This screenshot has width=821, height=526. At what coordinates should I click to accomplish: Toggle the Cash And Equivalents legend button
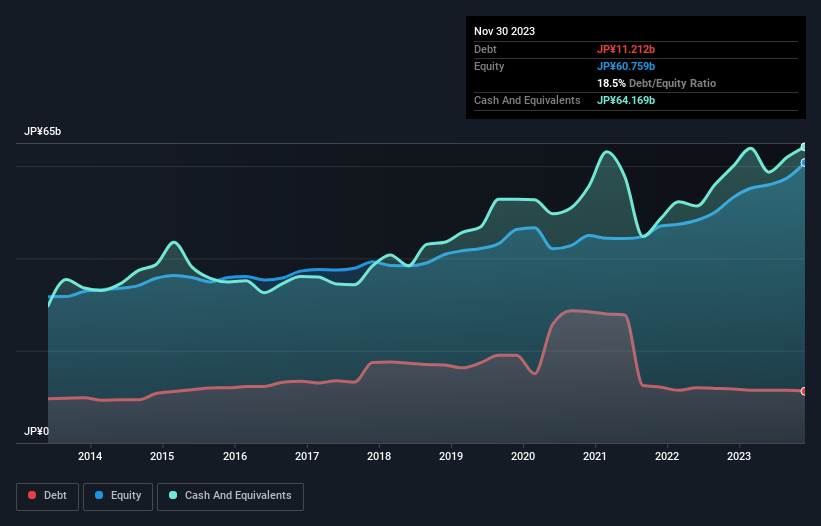point(230,496)
